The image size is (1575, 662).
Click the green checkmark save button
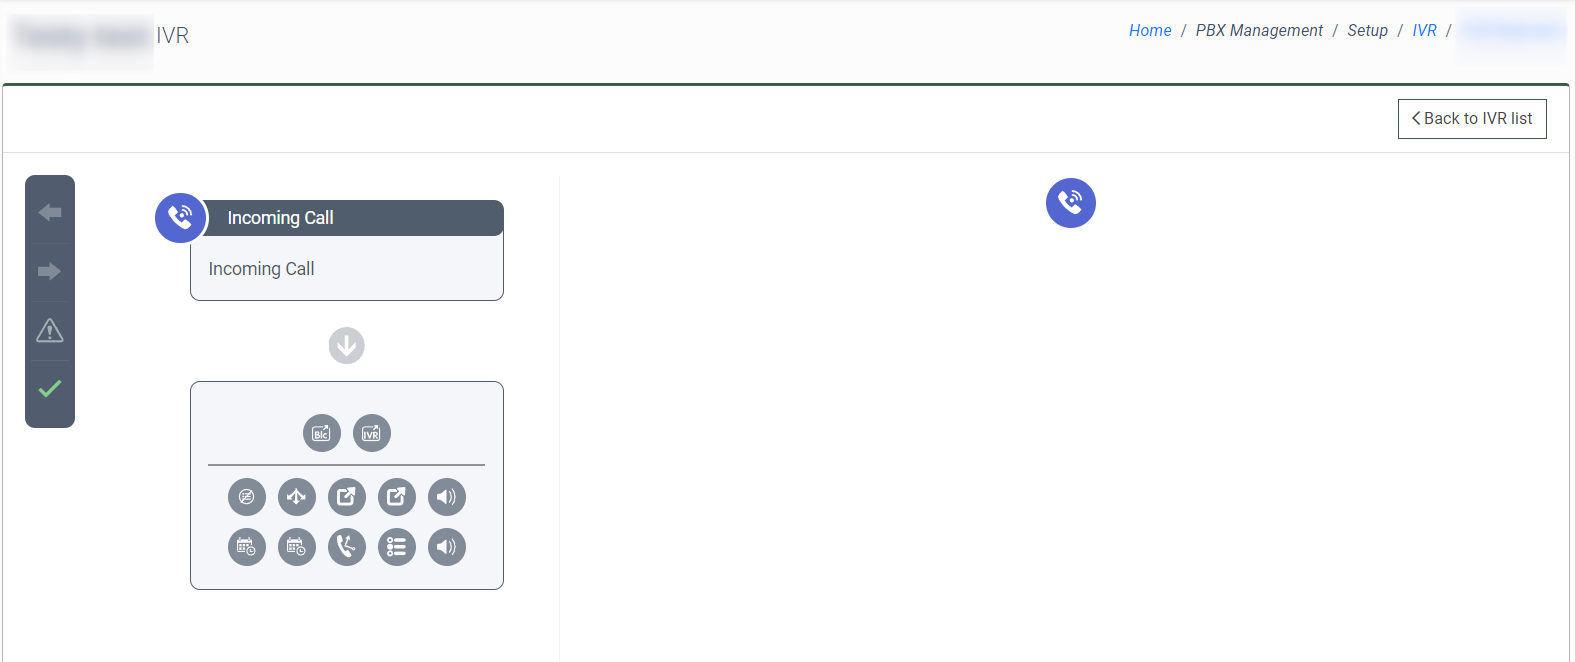coord(50,389)
